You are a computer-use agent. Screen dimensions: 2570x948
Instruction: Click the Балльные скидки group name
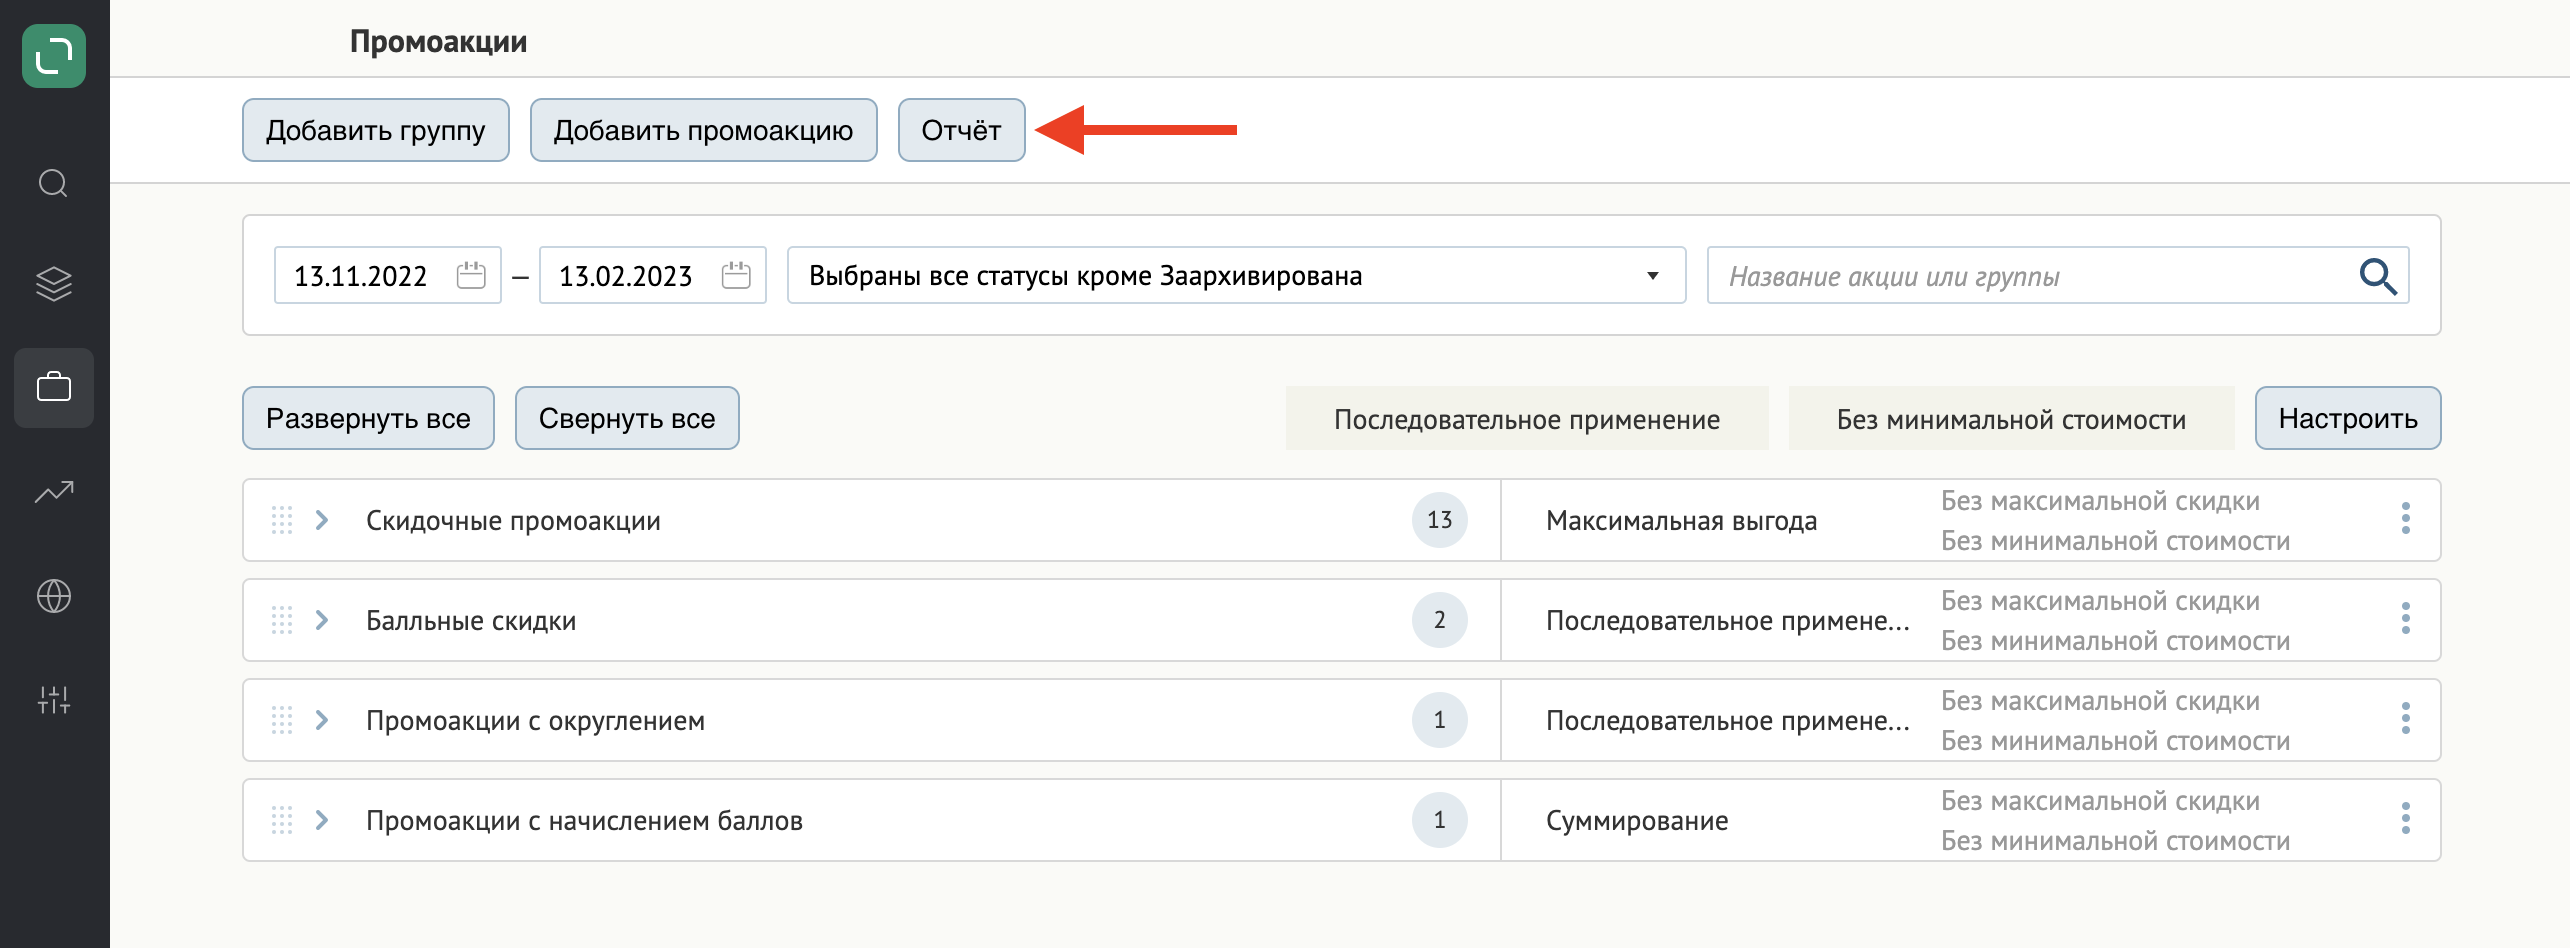471,621
